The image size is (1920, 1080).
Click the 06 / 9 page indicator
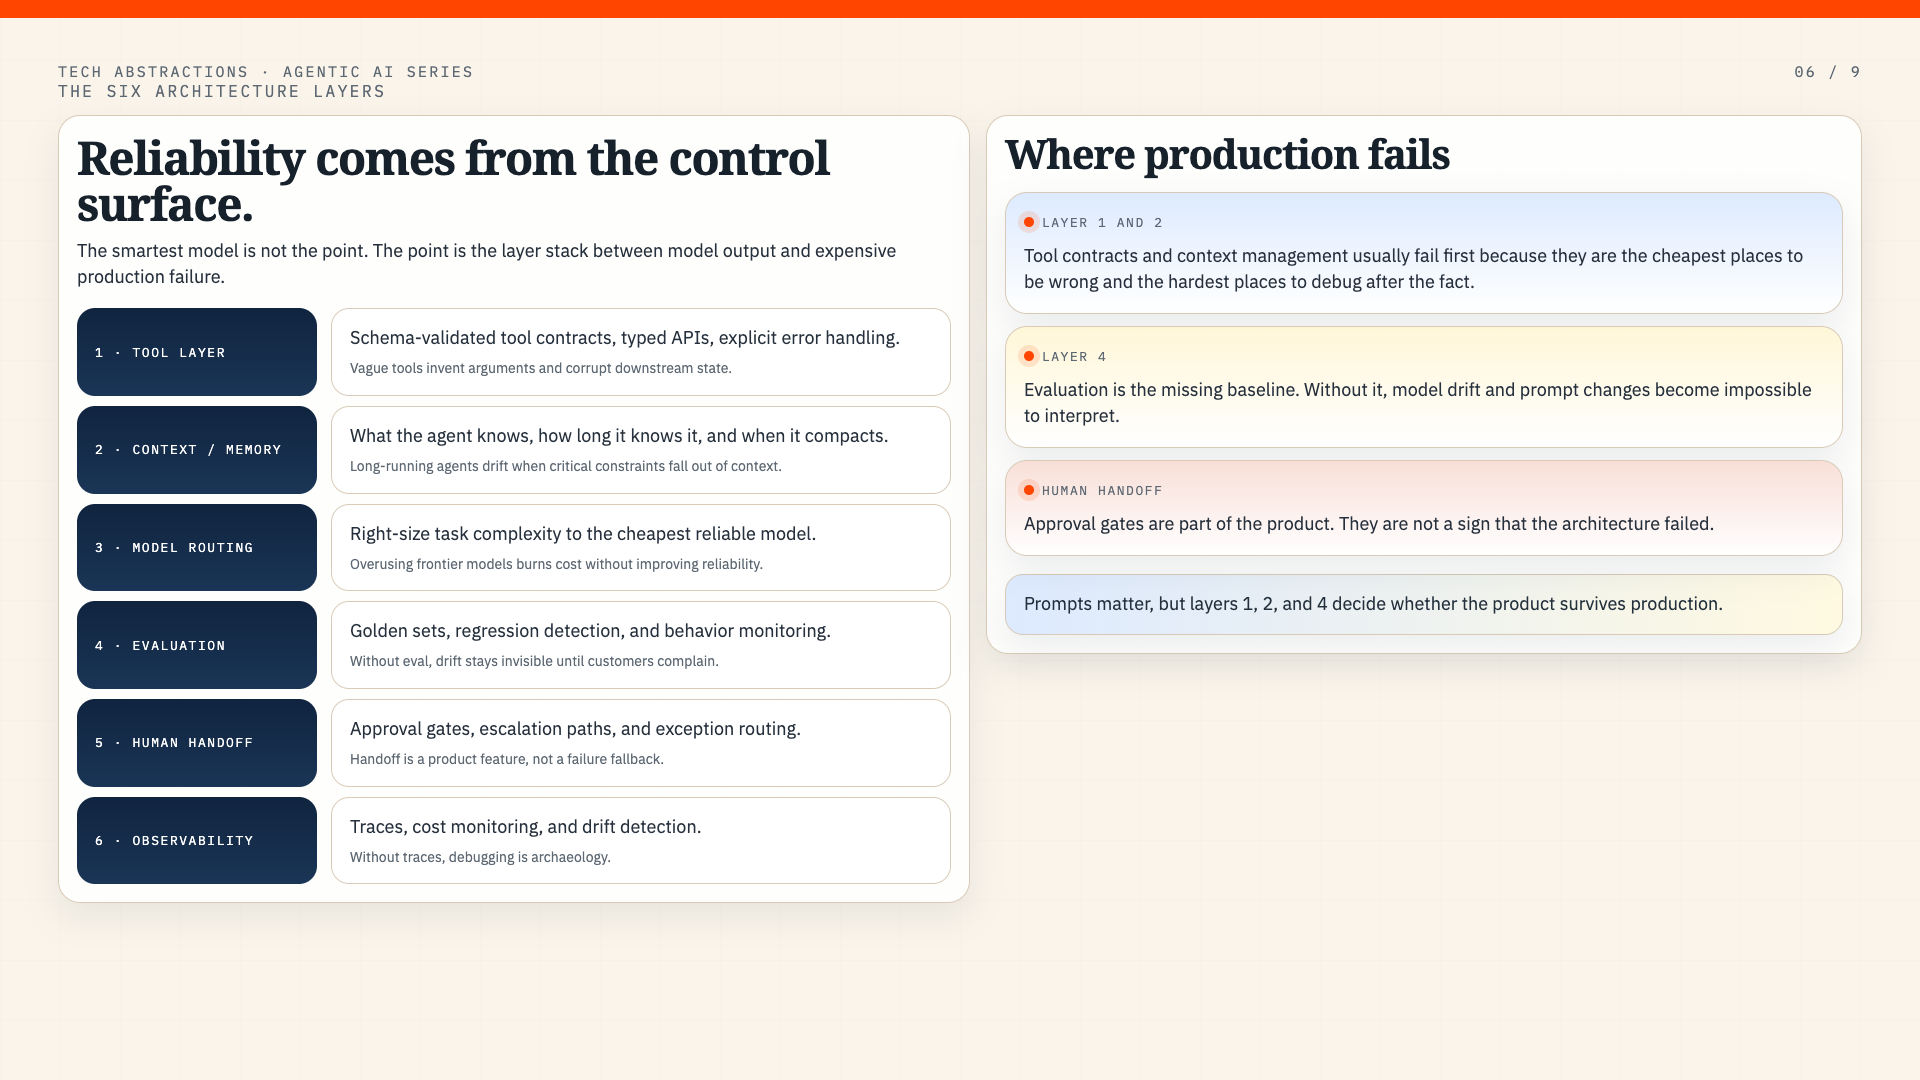pyautogui.click(x=1827, y=72)
